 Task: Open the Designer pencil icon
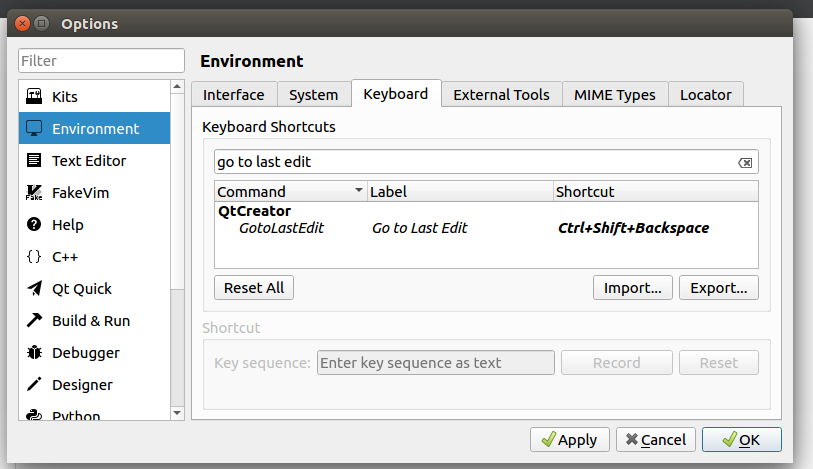[x=34, y=385]
